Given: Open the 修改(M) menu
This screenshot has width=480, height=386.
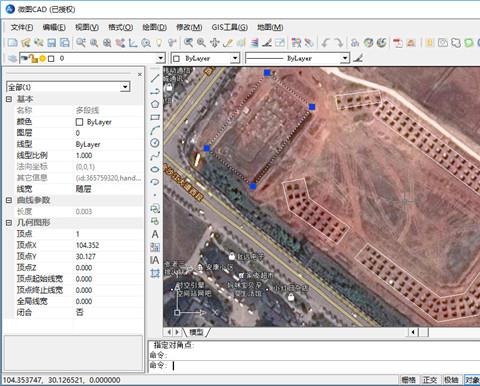Looking at the screenshot, I should click(x=189, y=27).
